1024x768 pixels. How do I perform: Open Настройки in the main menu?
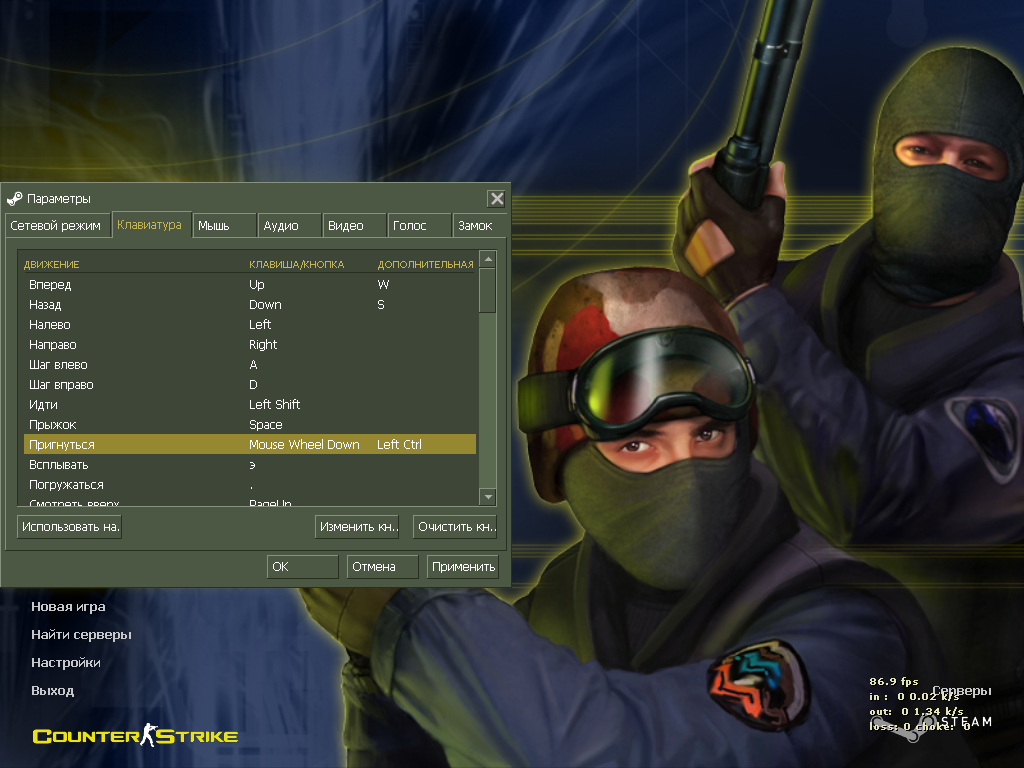point(65,663)
